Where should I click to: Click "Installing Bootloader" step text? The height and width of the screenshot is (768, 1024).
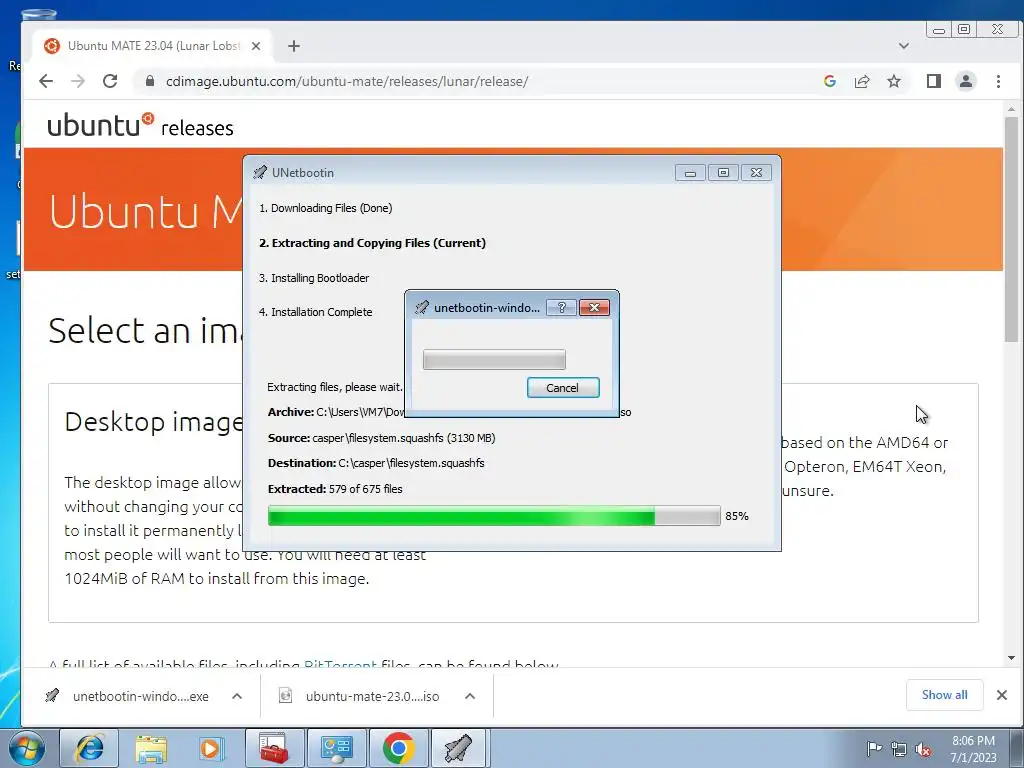313,278
